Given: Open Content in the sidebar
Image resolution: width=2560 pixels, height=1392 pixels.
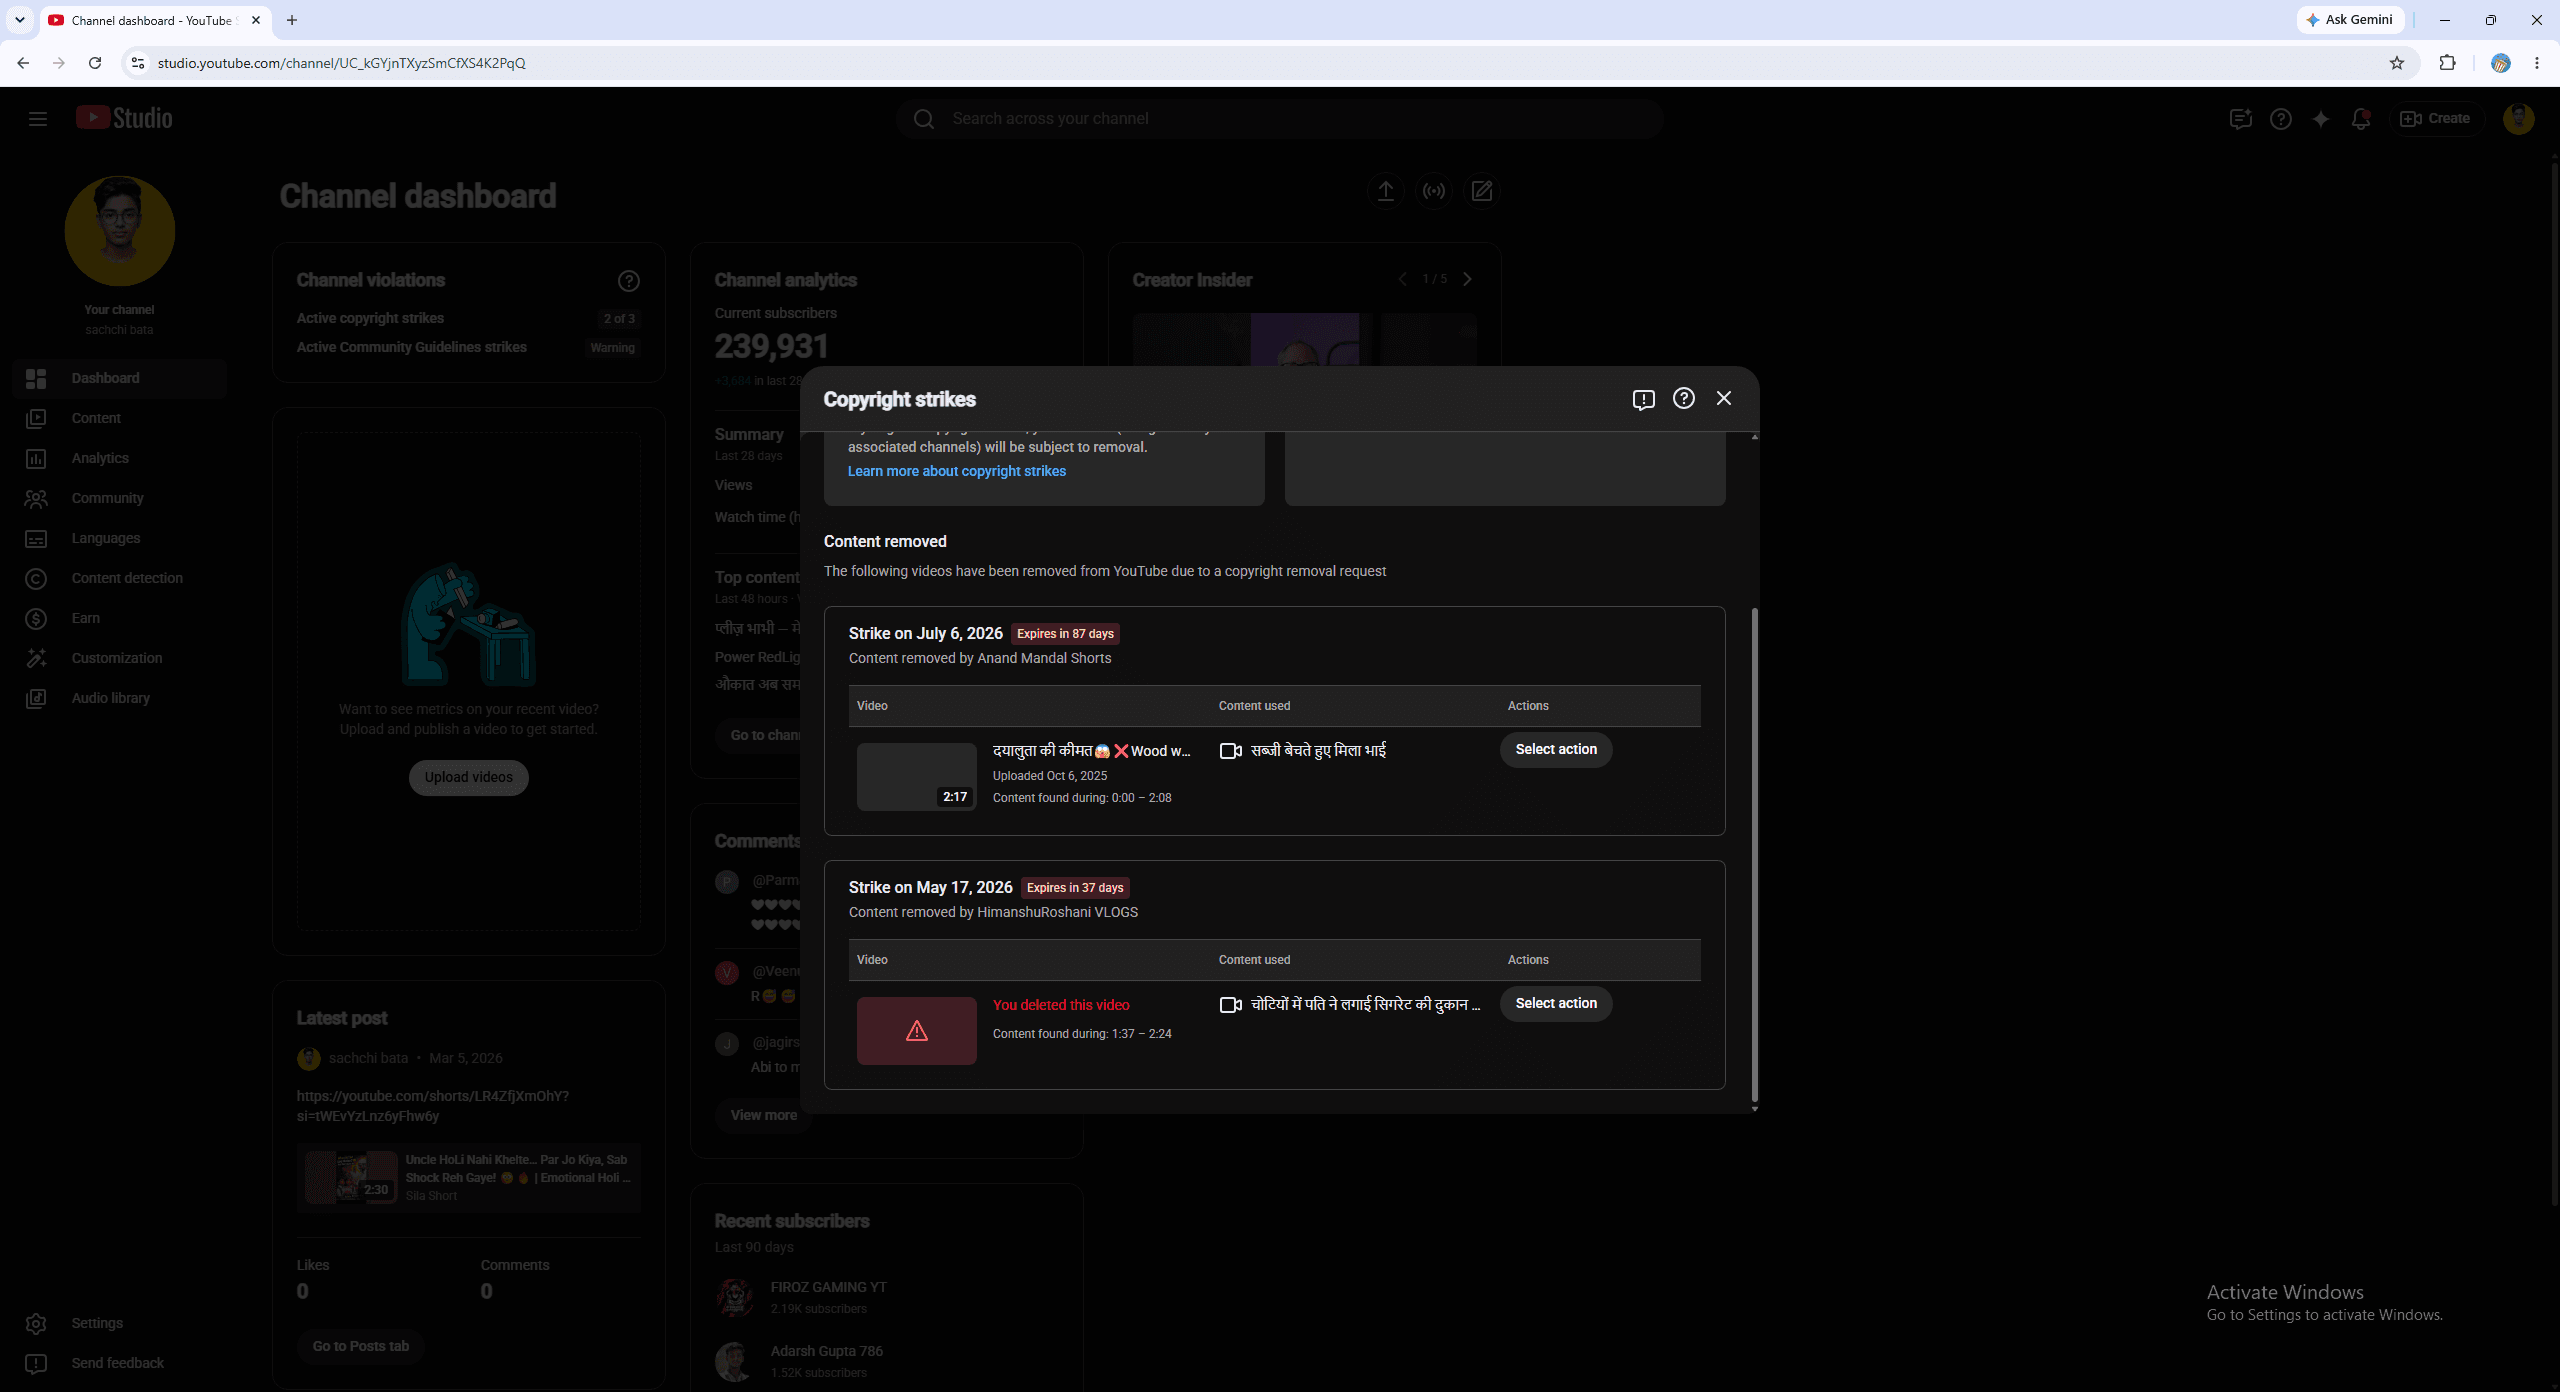Looking at the screenshot, I should (x=120, y=418).
